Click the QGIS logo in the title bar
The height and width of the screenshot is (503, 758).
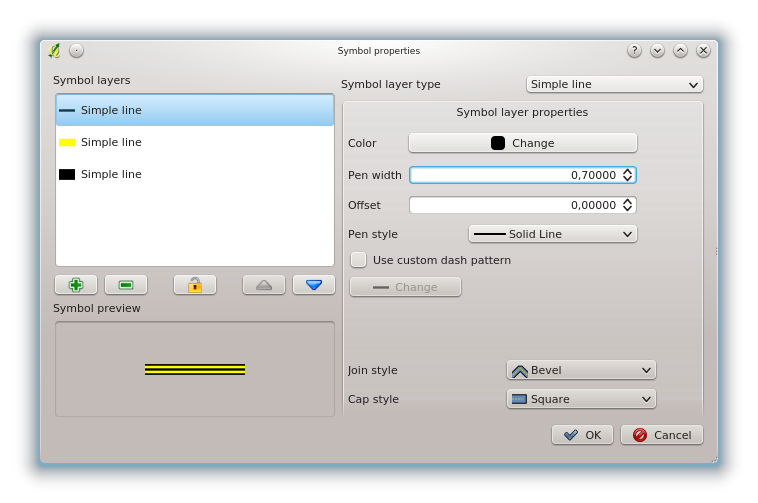click(54, 50)
